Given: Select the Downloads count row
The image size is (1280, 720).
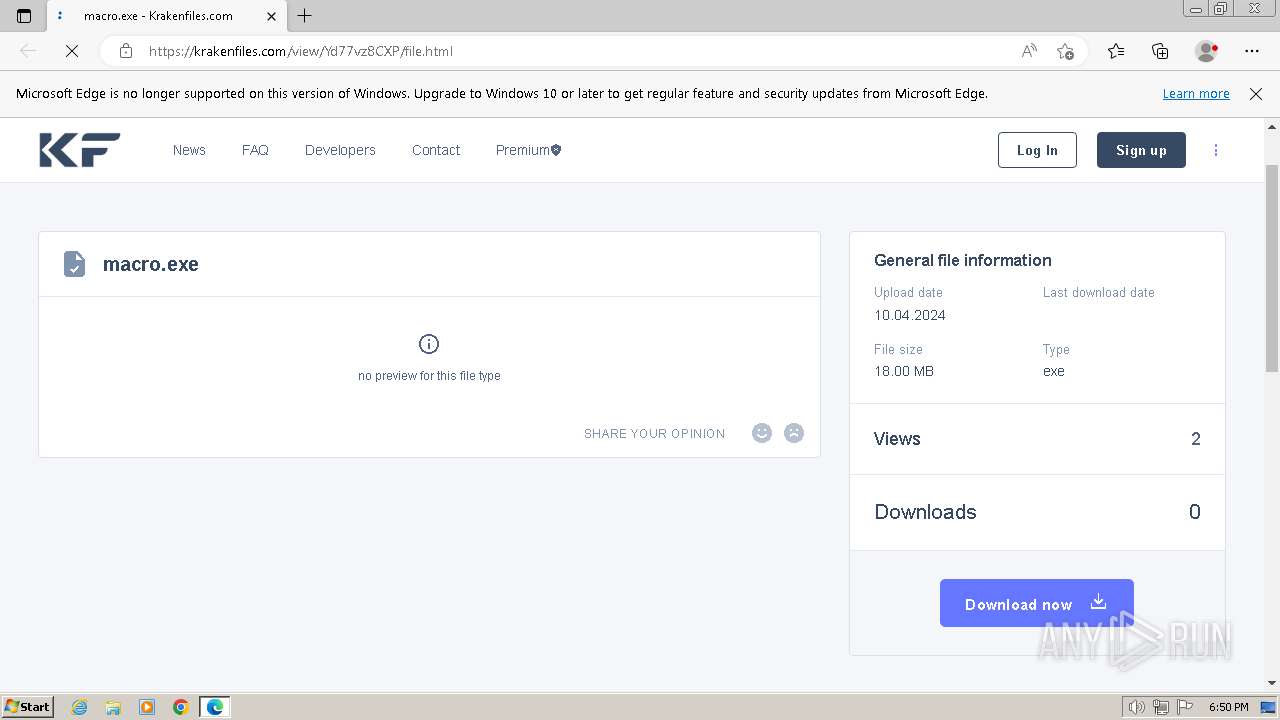Looking at the screenshot, I should click(1037, 512).
